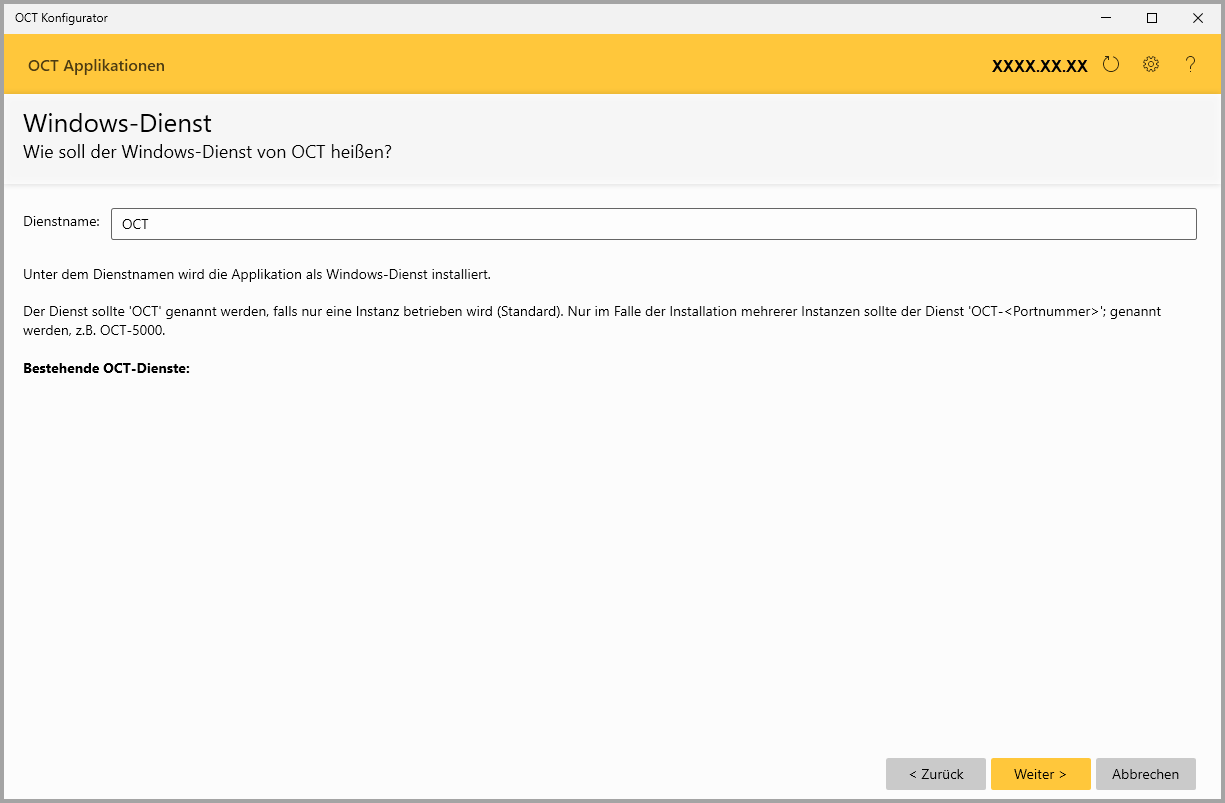Click the empty area below 'Bestehende OCT-Dienste'

[600, 550]
